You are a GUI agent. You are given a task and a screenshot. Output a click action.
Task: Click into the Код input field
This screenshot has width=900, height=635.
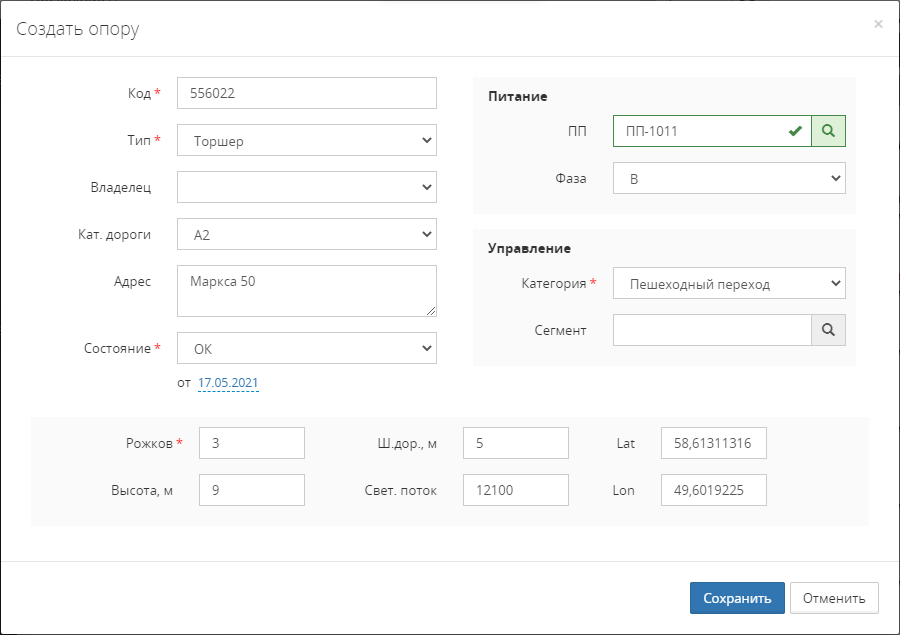(x=306, y=93)
